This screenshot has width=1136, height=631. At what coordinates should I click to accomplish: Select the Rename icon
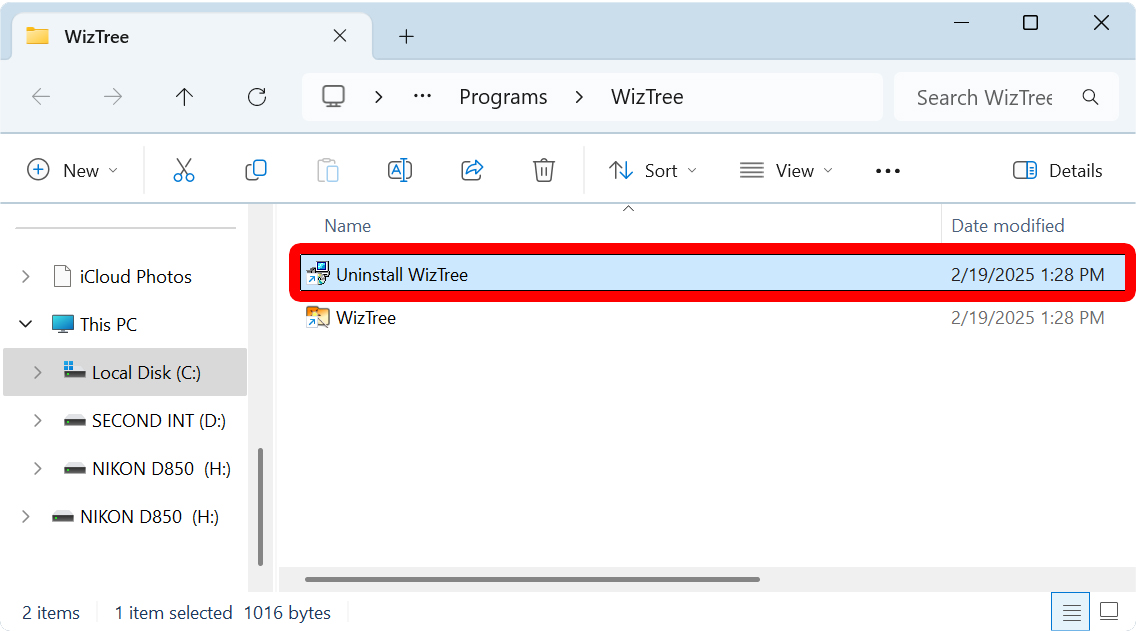(x=400, y=170)
